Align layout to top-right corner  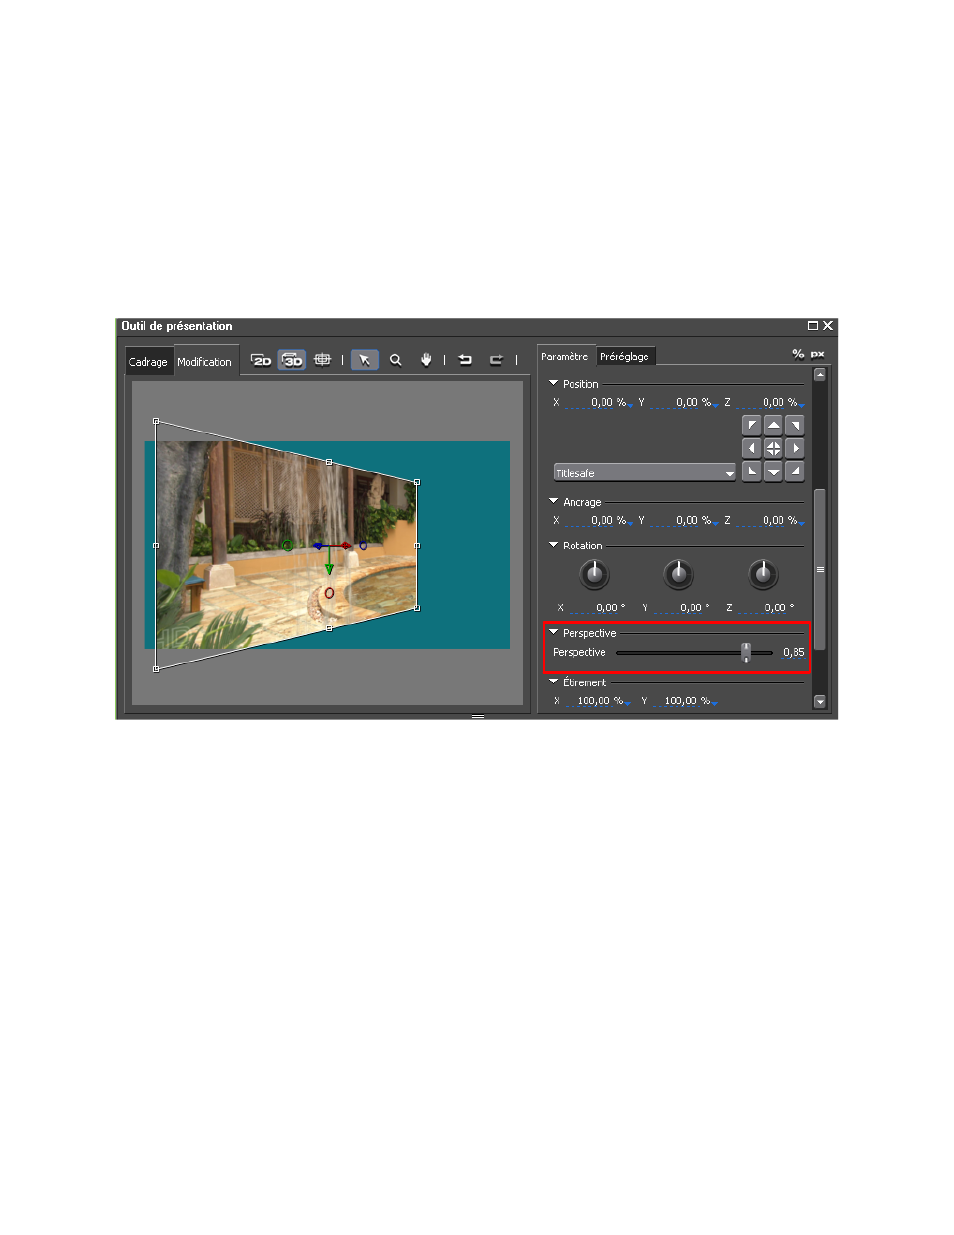click(x=795, y=426)
